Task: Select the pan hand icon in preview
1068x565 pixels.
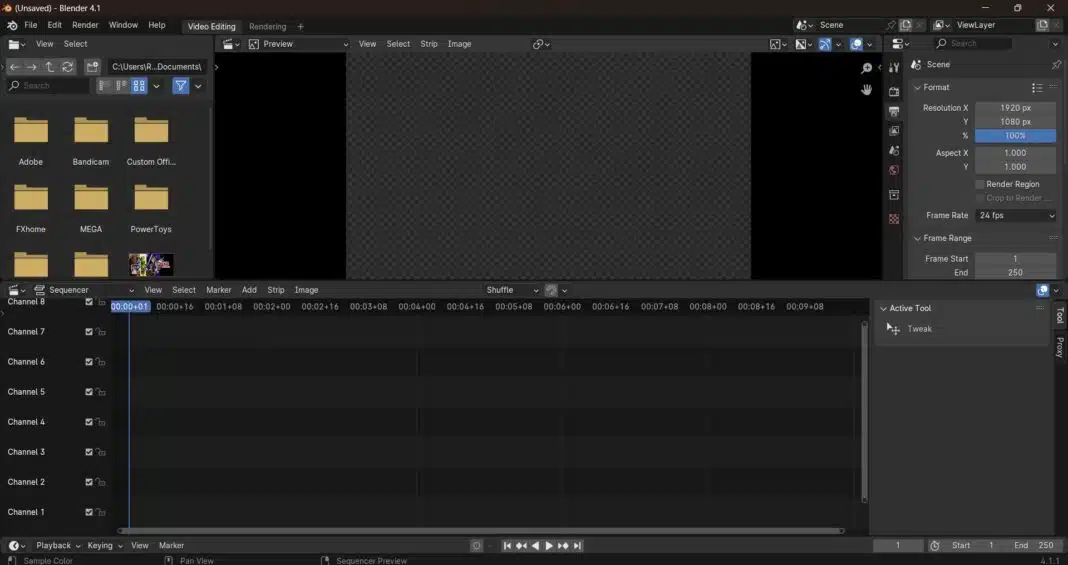Action: pyautogui.click(x=866, y=89)
